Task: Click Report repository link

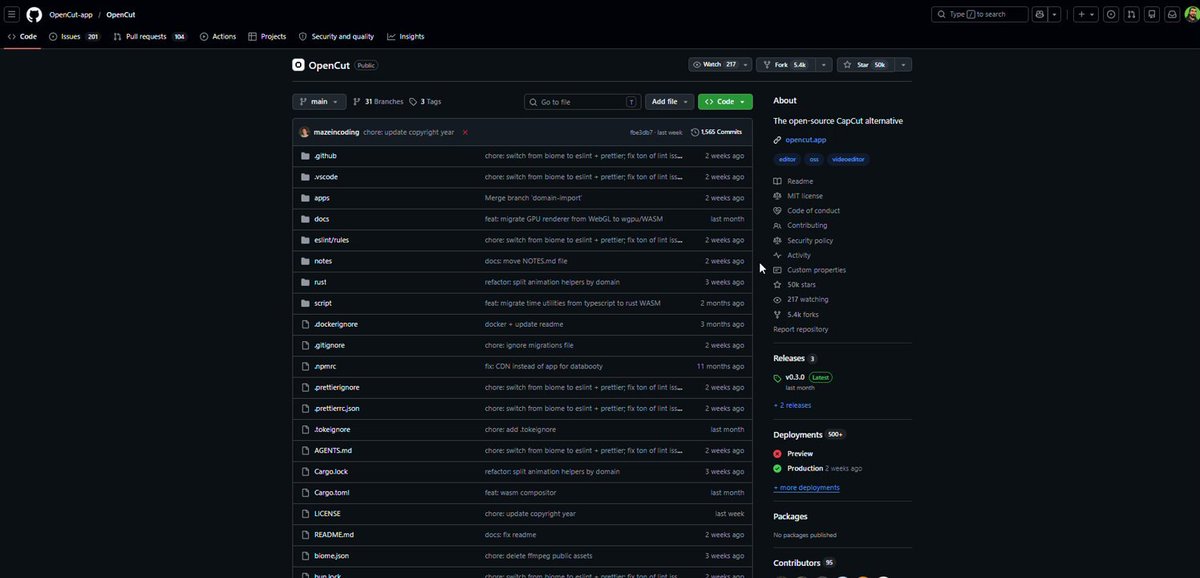Action: tap(801, 329)
